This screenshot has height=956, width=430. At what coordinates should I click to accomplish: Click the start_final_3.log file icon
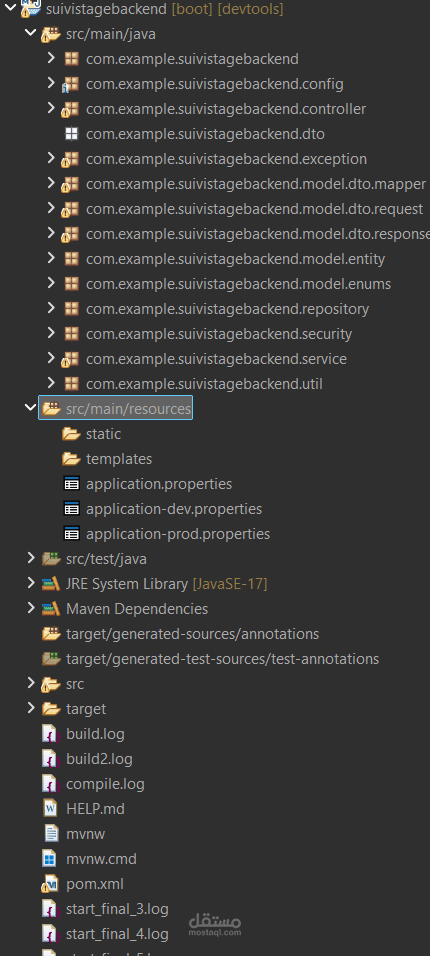coord(50,909)
